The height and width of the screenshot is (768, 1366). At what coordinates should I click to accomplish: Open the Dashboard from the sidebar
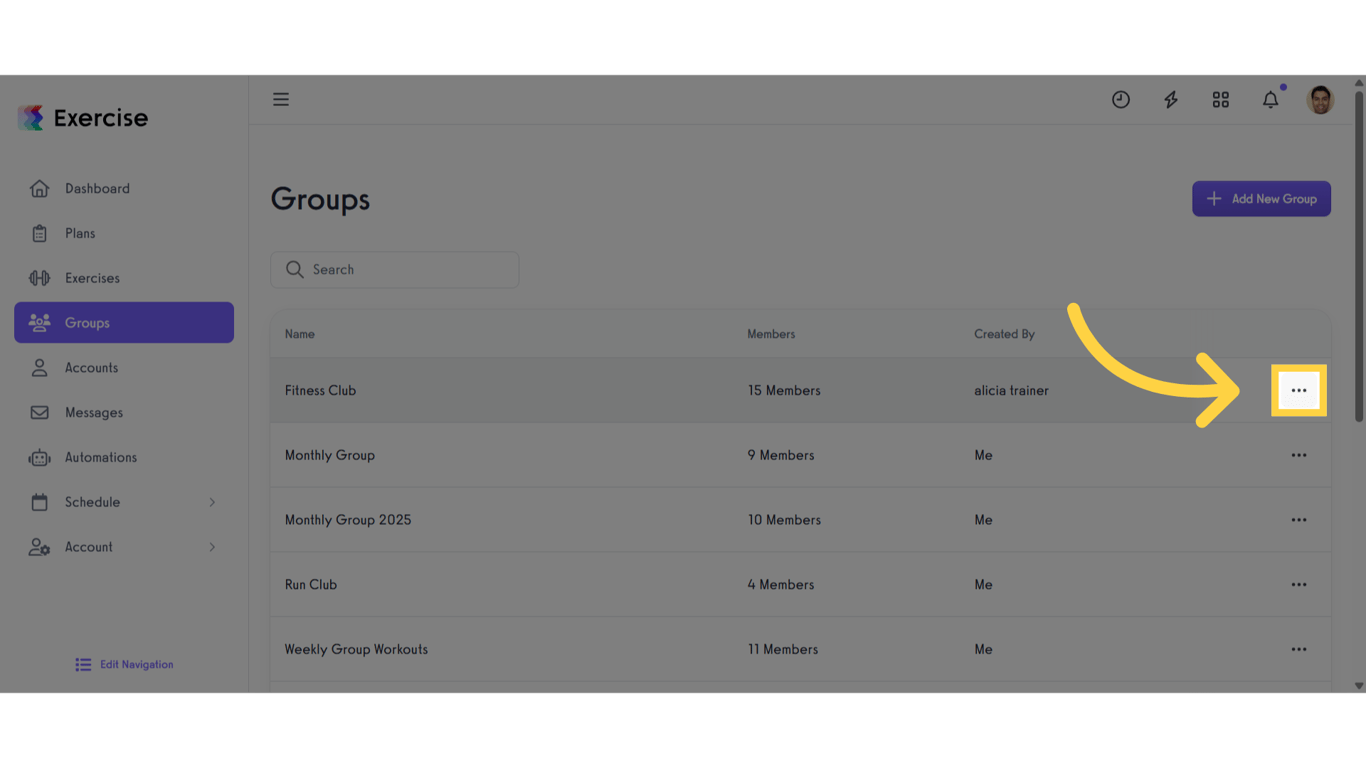point(97,188)
